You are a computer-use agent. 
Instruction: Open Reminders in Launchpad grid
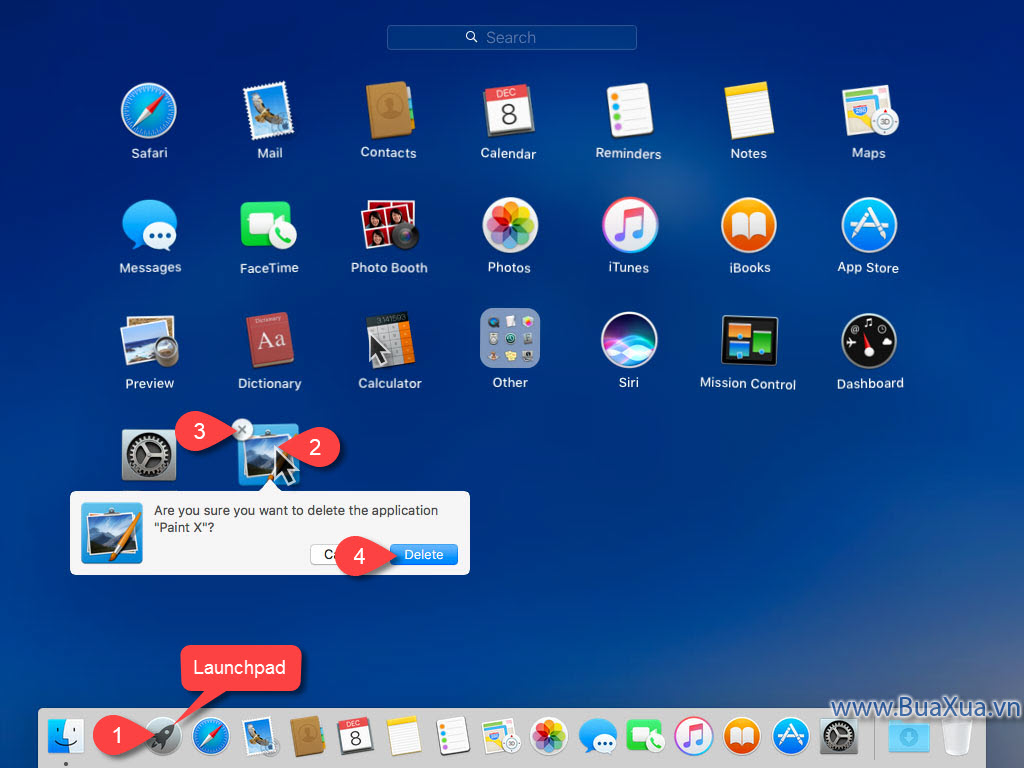coord(629,110)
